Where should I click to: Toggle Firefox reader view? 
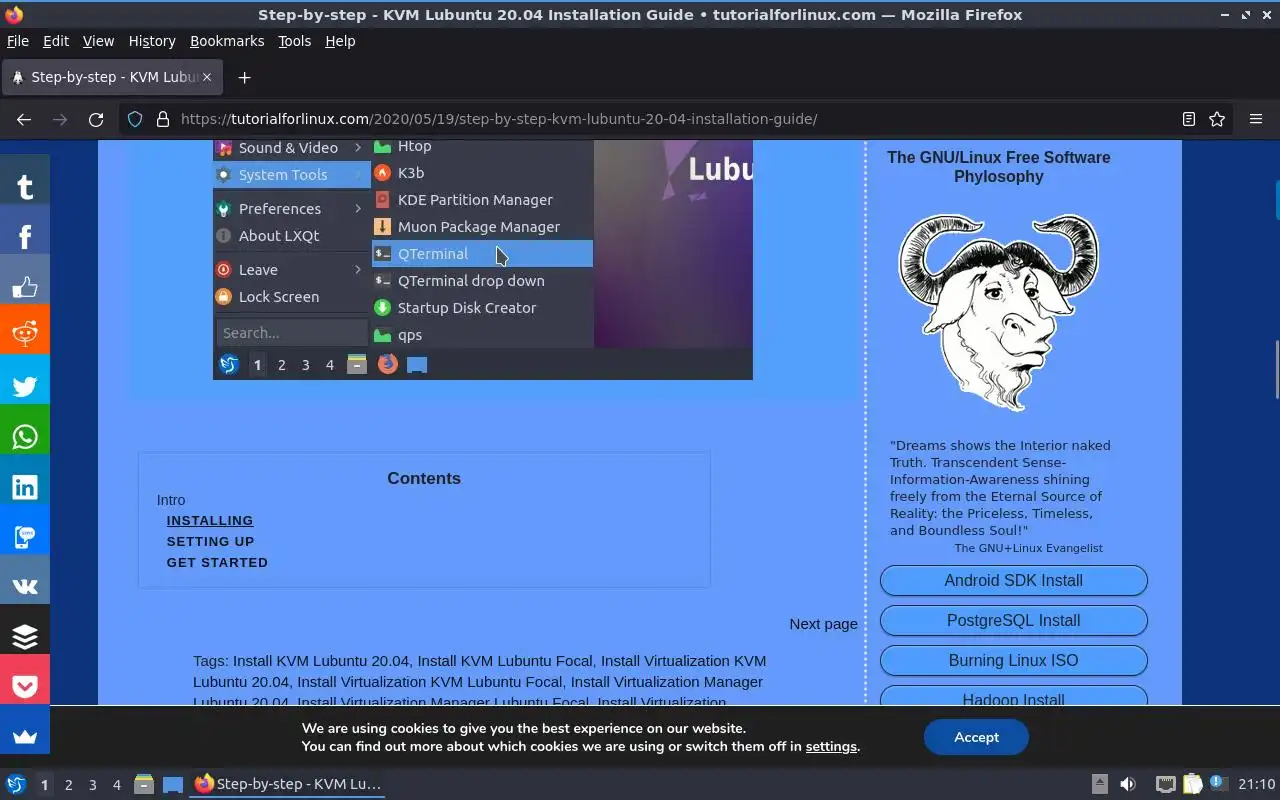pyautogui.click(x=1188, y=119)
